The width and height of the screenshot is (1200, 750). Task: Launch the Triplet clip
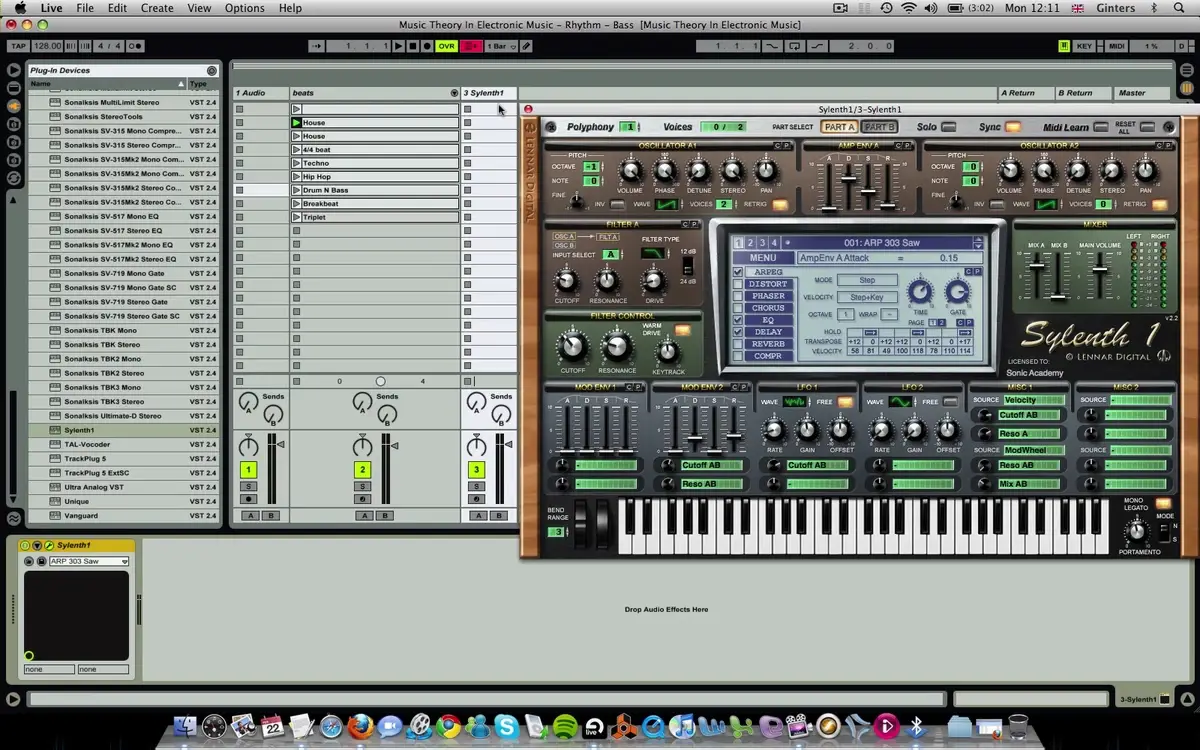[297, 217]
